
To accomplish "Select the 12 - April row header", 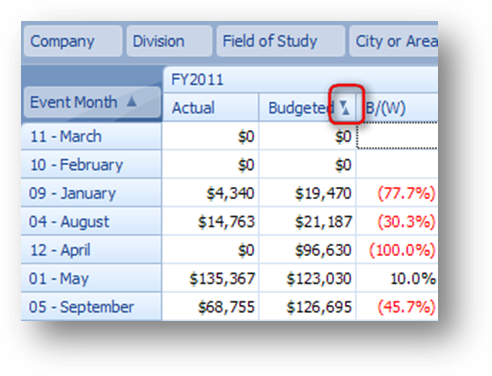I will (x=91, y=250).
